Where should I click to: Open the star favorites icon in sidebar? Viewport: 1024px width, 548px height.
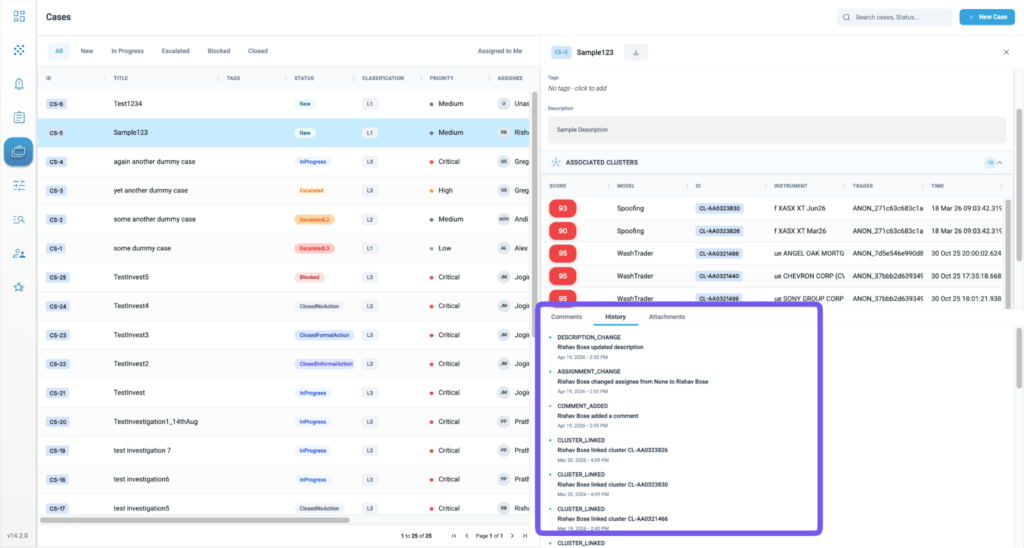[19, 287]
